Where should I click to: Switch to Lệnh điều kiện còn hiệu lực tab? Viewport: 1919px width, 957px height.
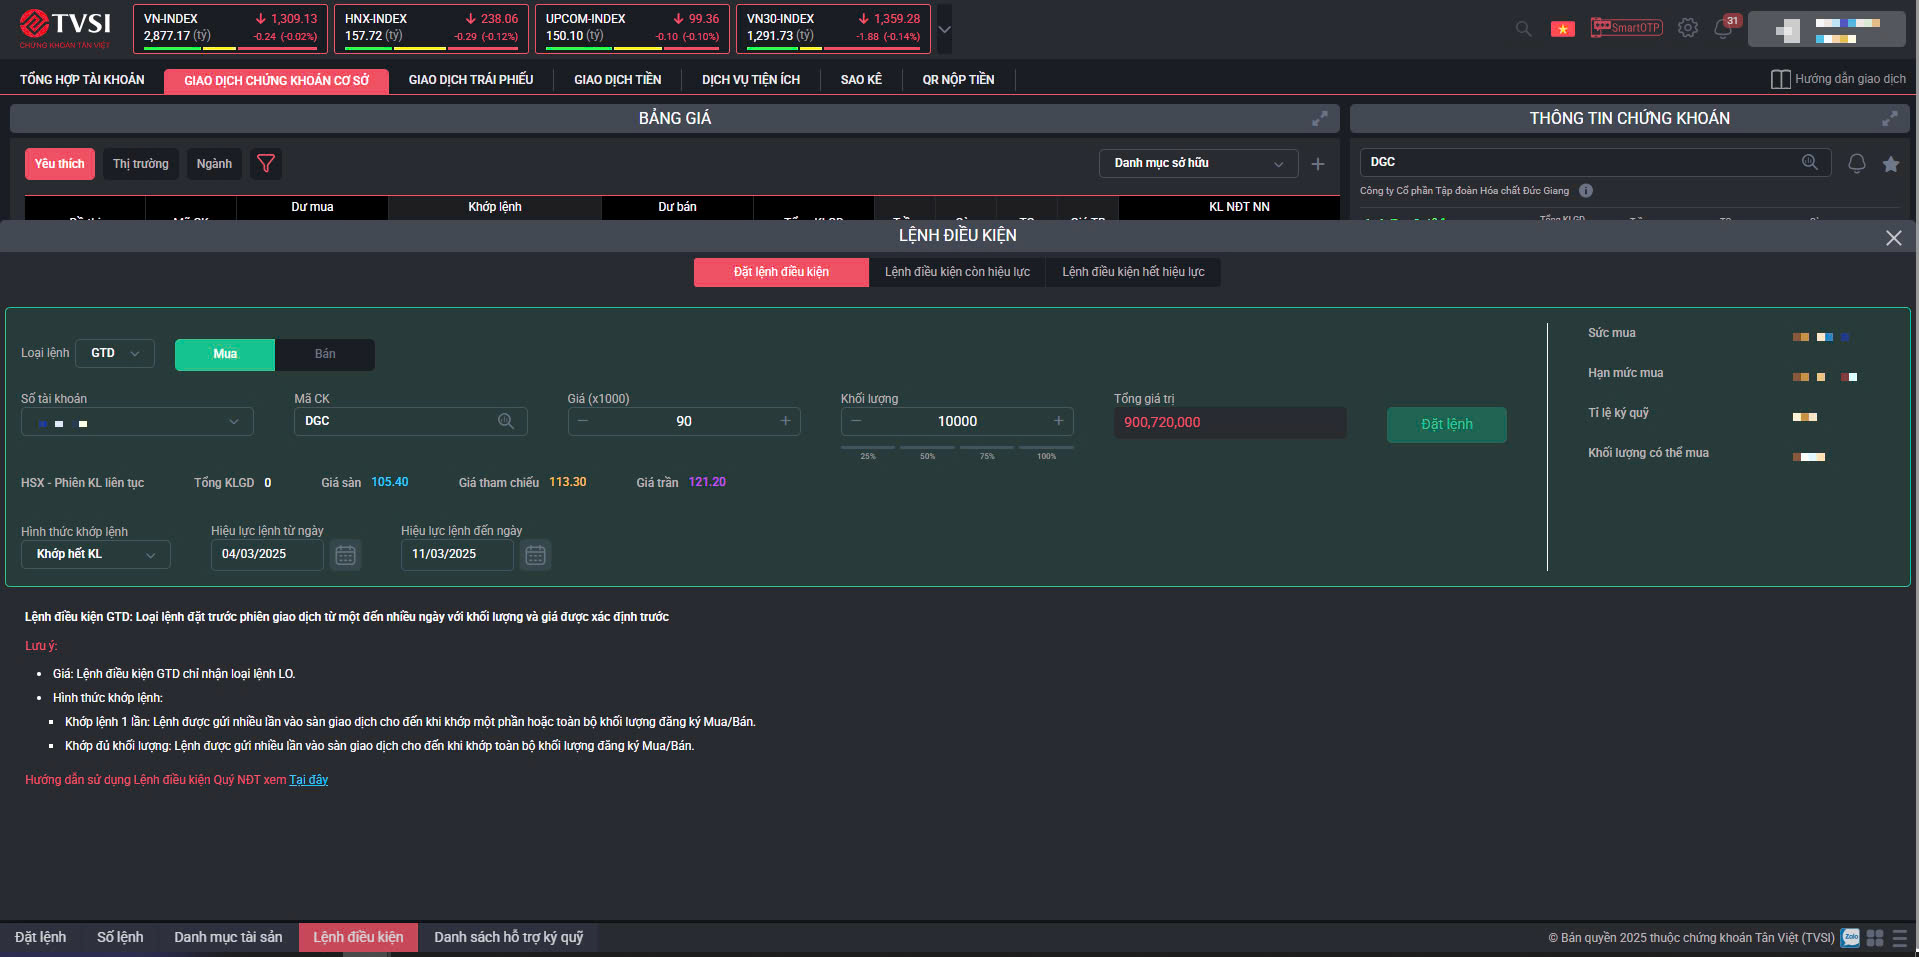[957, 272]
